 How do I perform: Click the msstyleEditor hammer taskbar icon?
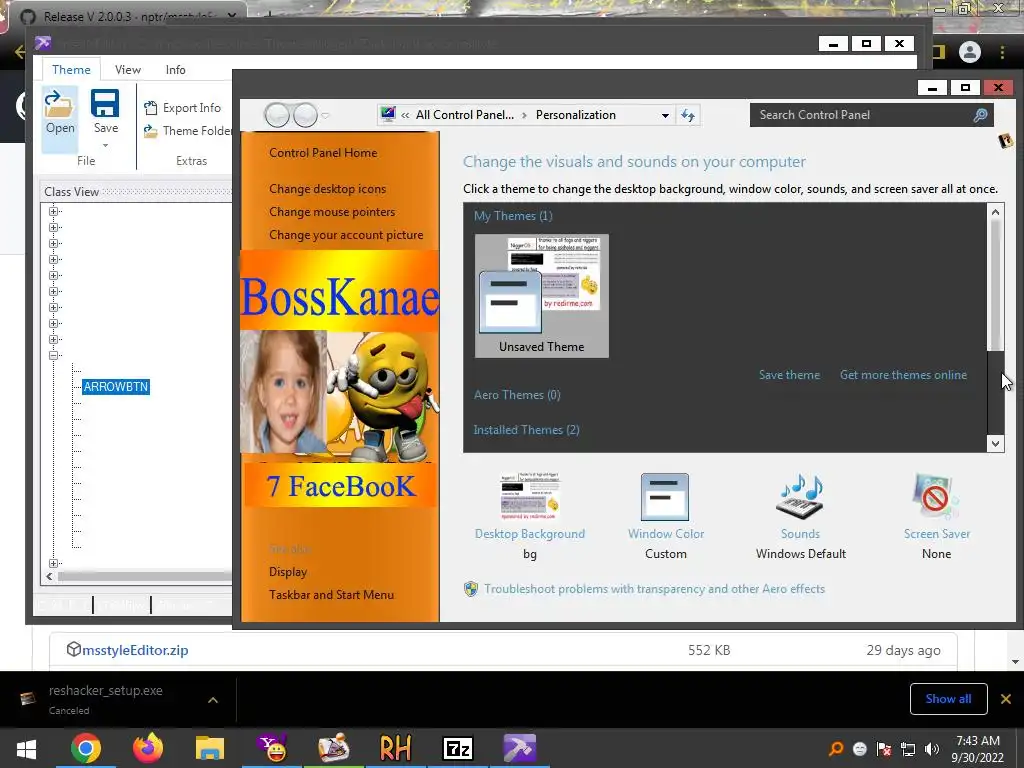point(520,748)
